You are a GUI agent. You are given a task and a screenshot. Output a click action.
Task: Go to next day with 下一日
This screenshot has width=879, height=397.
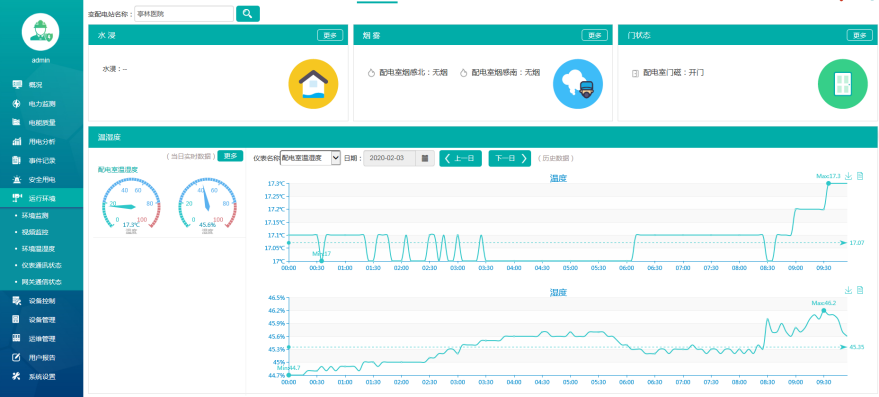click(x=510, y=158)
